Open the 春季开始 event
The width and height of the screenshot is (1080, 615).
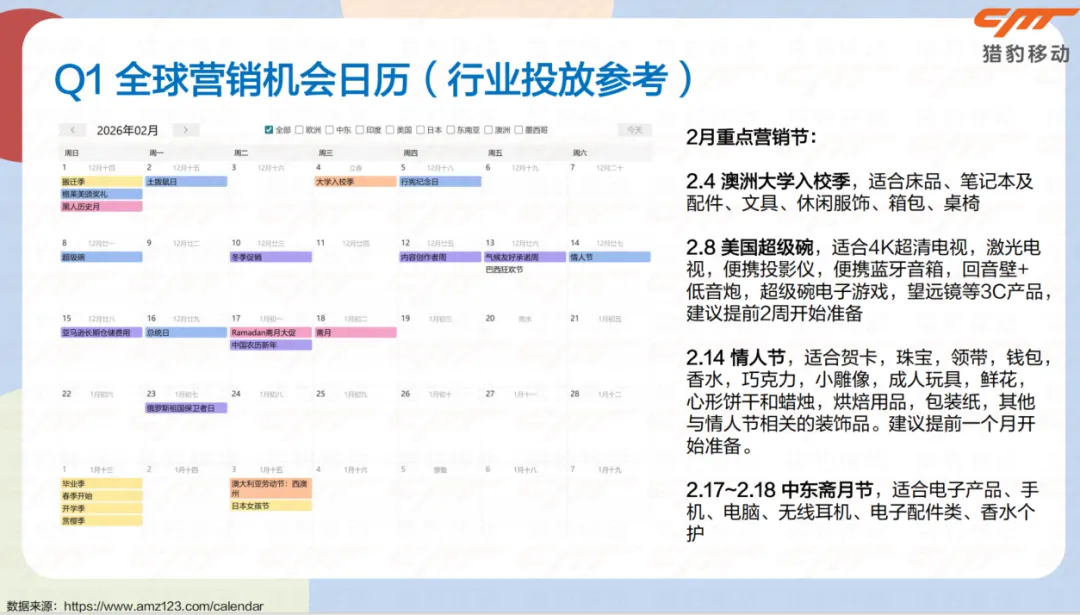(x=101, y=496)
